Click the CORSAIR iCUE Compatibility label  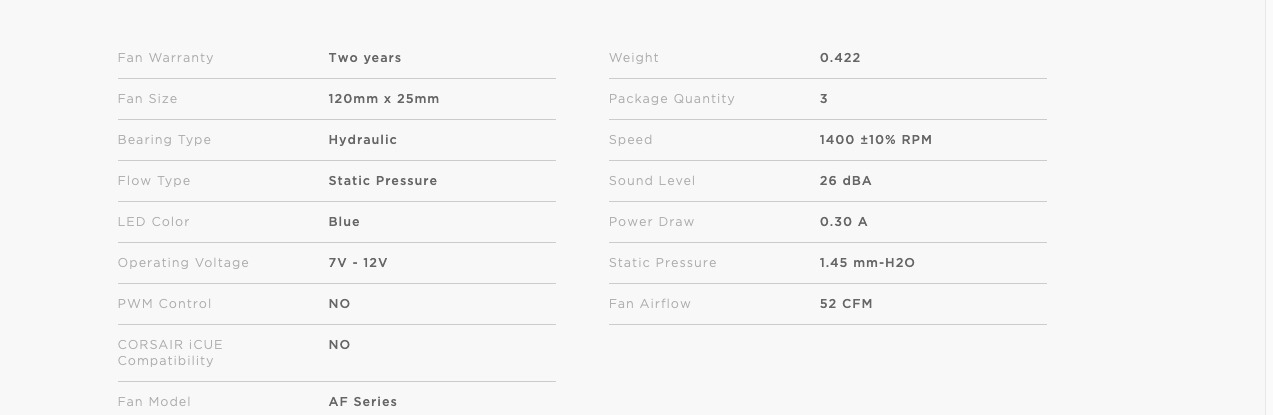coord(170,353)
